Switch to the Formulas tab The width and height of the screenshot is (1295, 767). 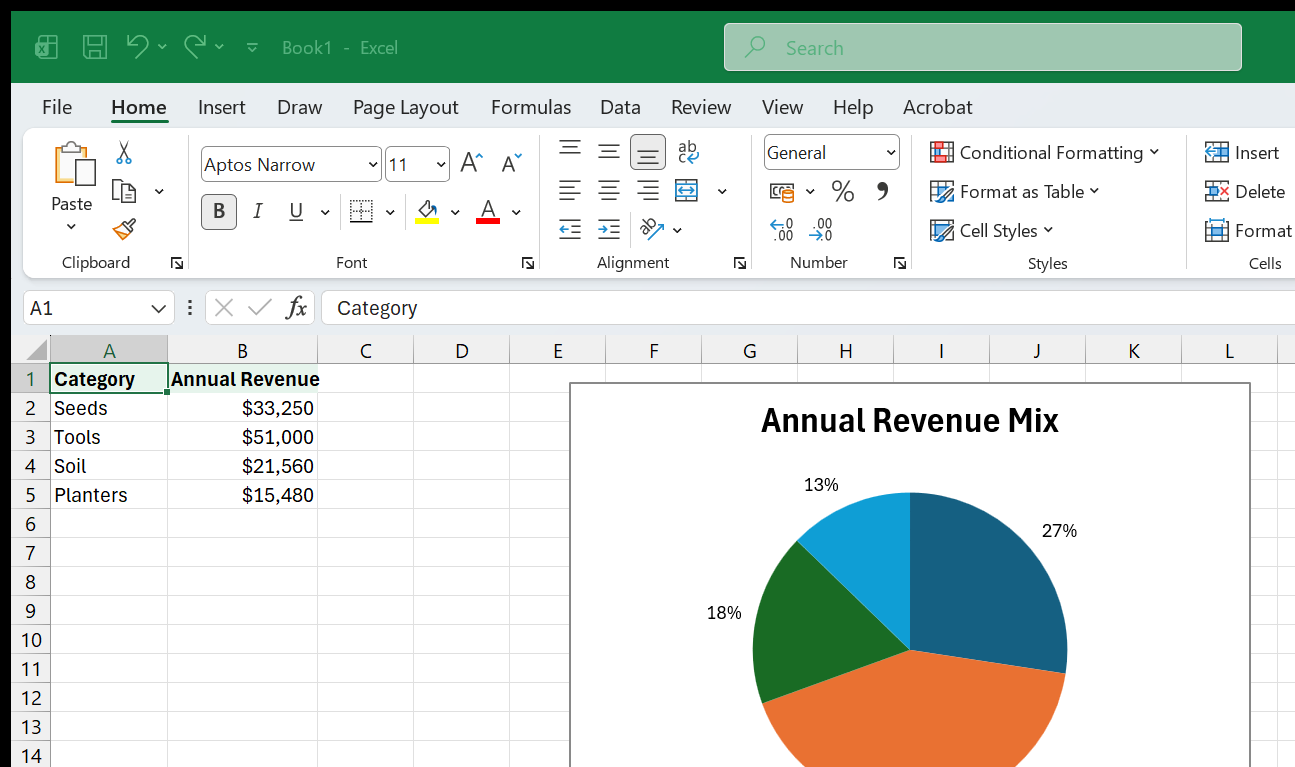531,107
